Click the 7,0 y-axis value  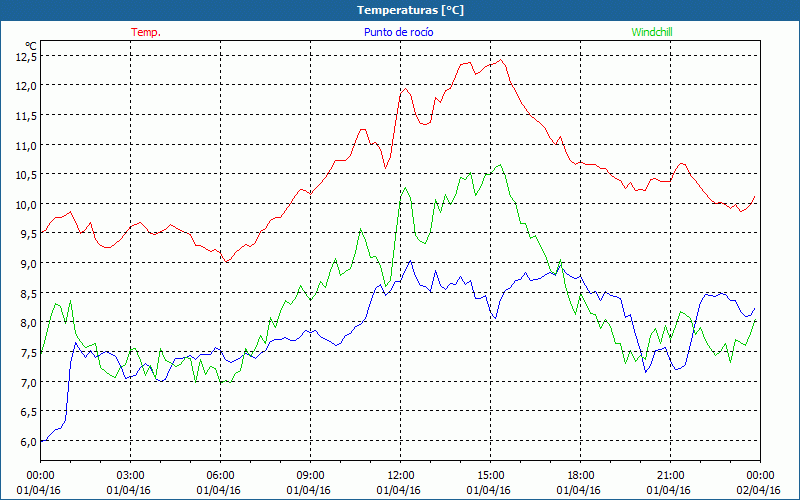(28, 382)
